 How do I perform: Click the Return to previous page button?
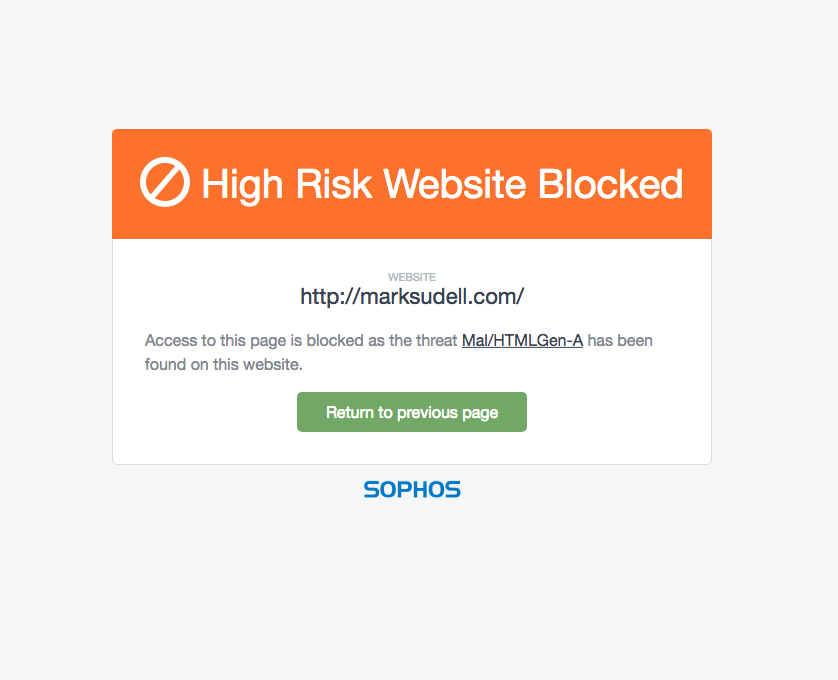coord(412,412)
